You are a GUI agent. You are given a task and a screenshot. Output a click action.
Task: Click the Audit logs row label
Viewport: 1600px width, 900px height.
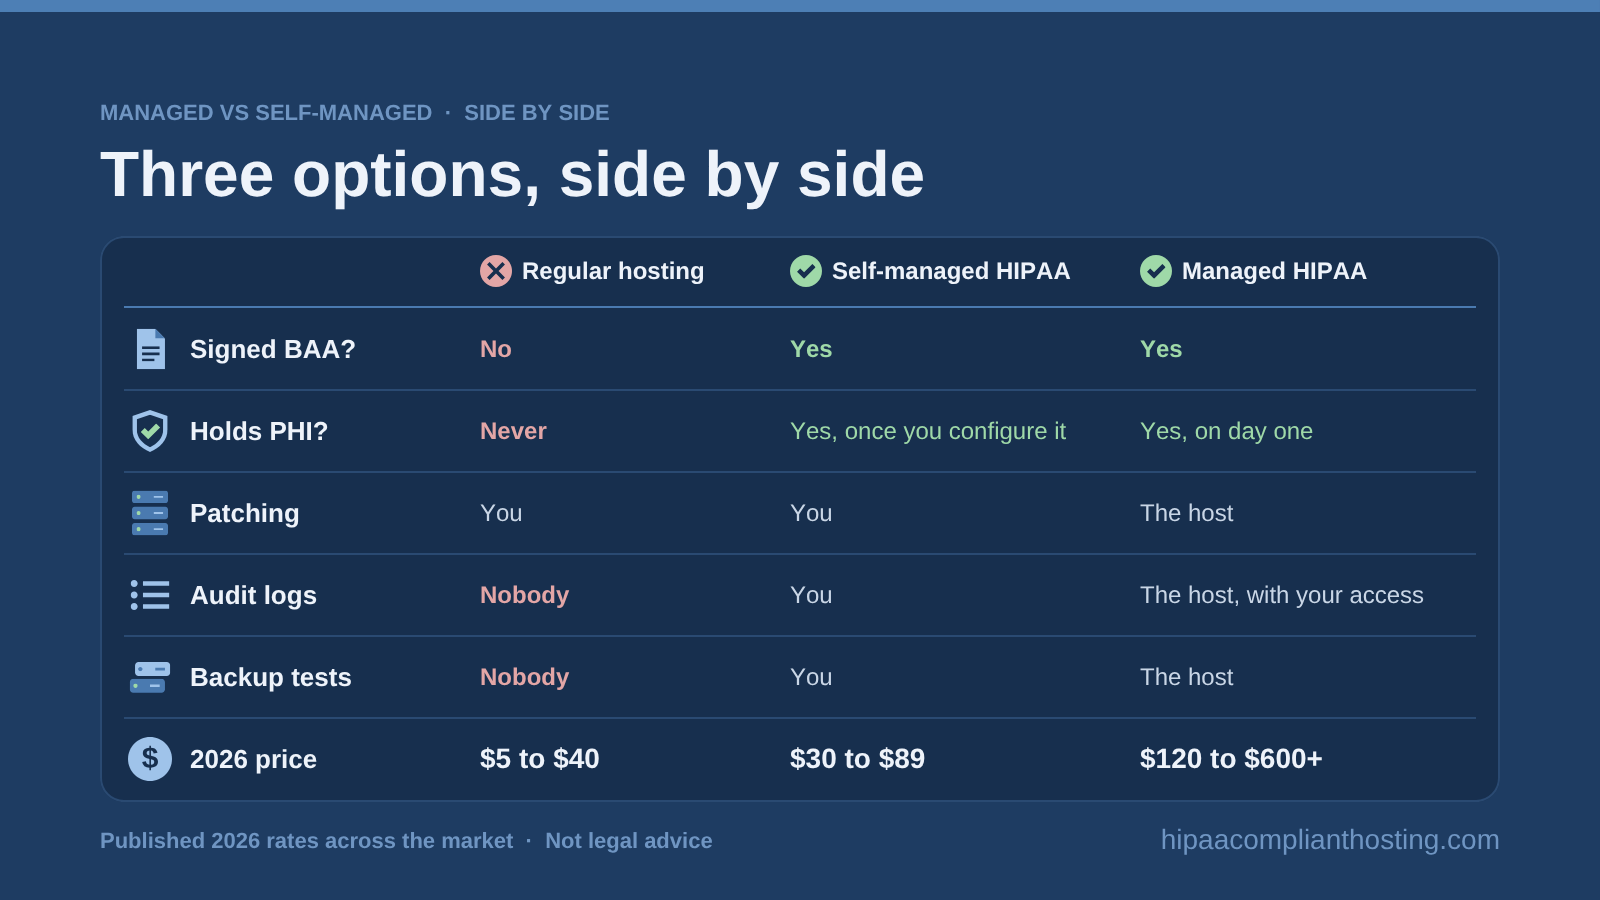tap(253, 595)
